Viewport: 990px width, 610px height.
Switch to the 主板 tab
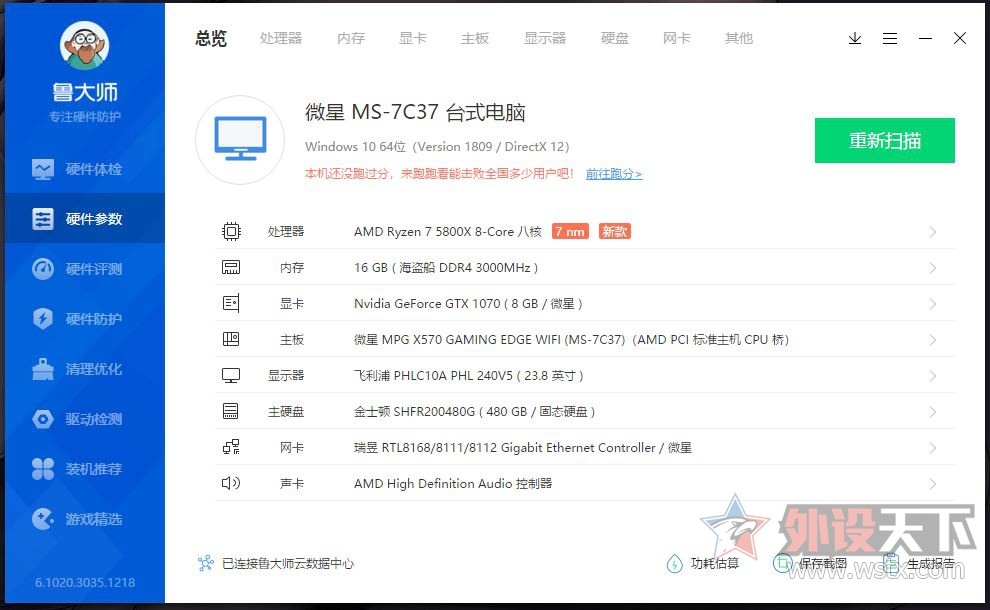(x=475, y=38)
